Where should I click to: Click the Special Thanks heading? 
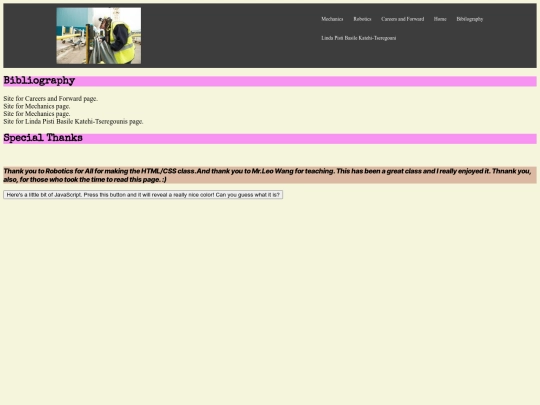pyautogui.click(x=43, y=138)
